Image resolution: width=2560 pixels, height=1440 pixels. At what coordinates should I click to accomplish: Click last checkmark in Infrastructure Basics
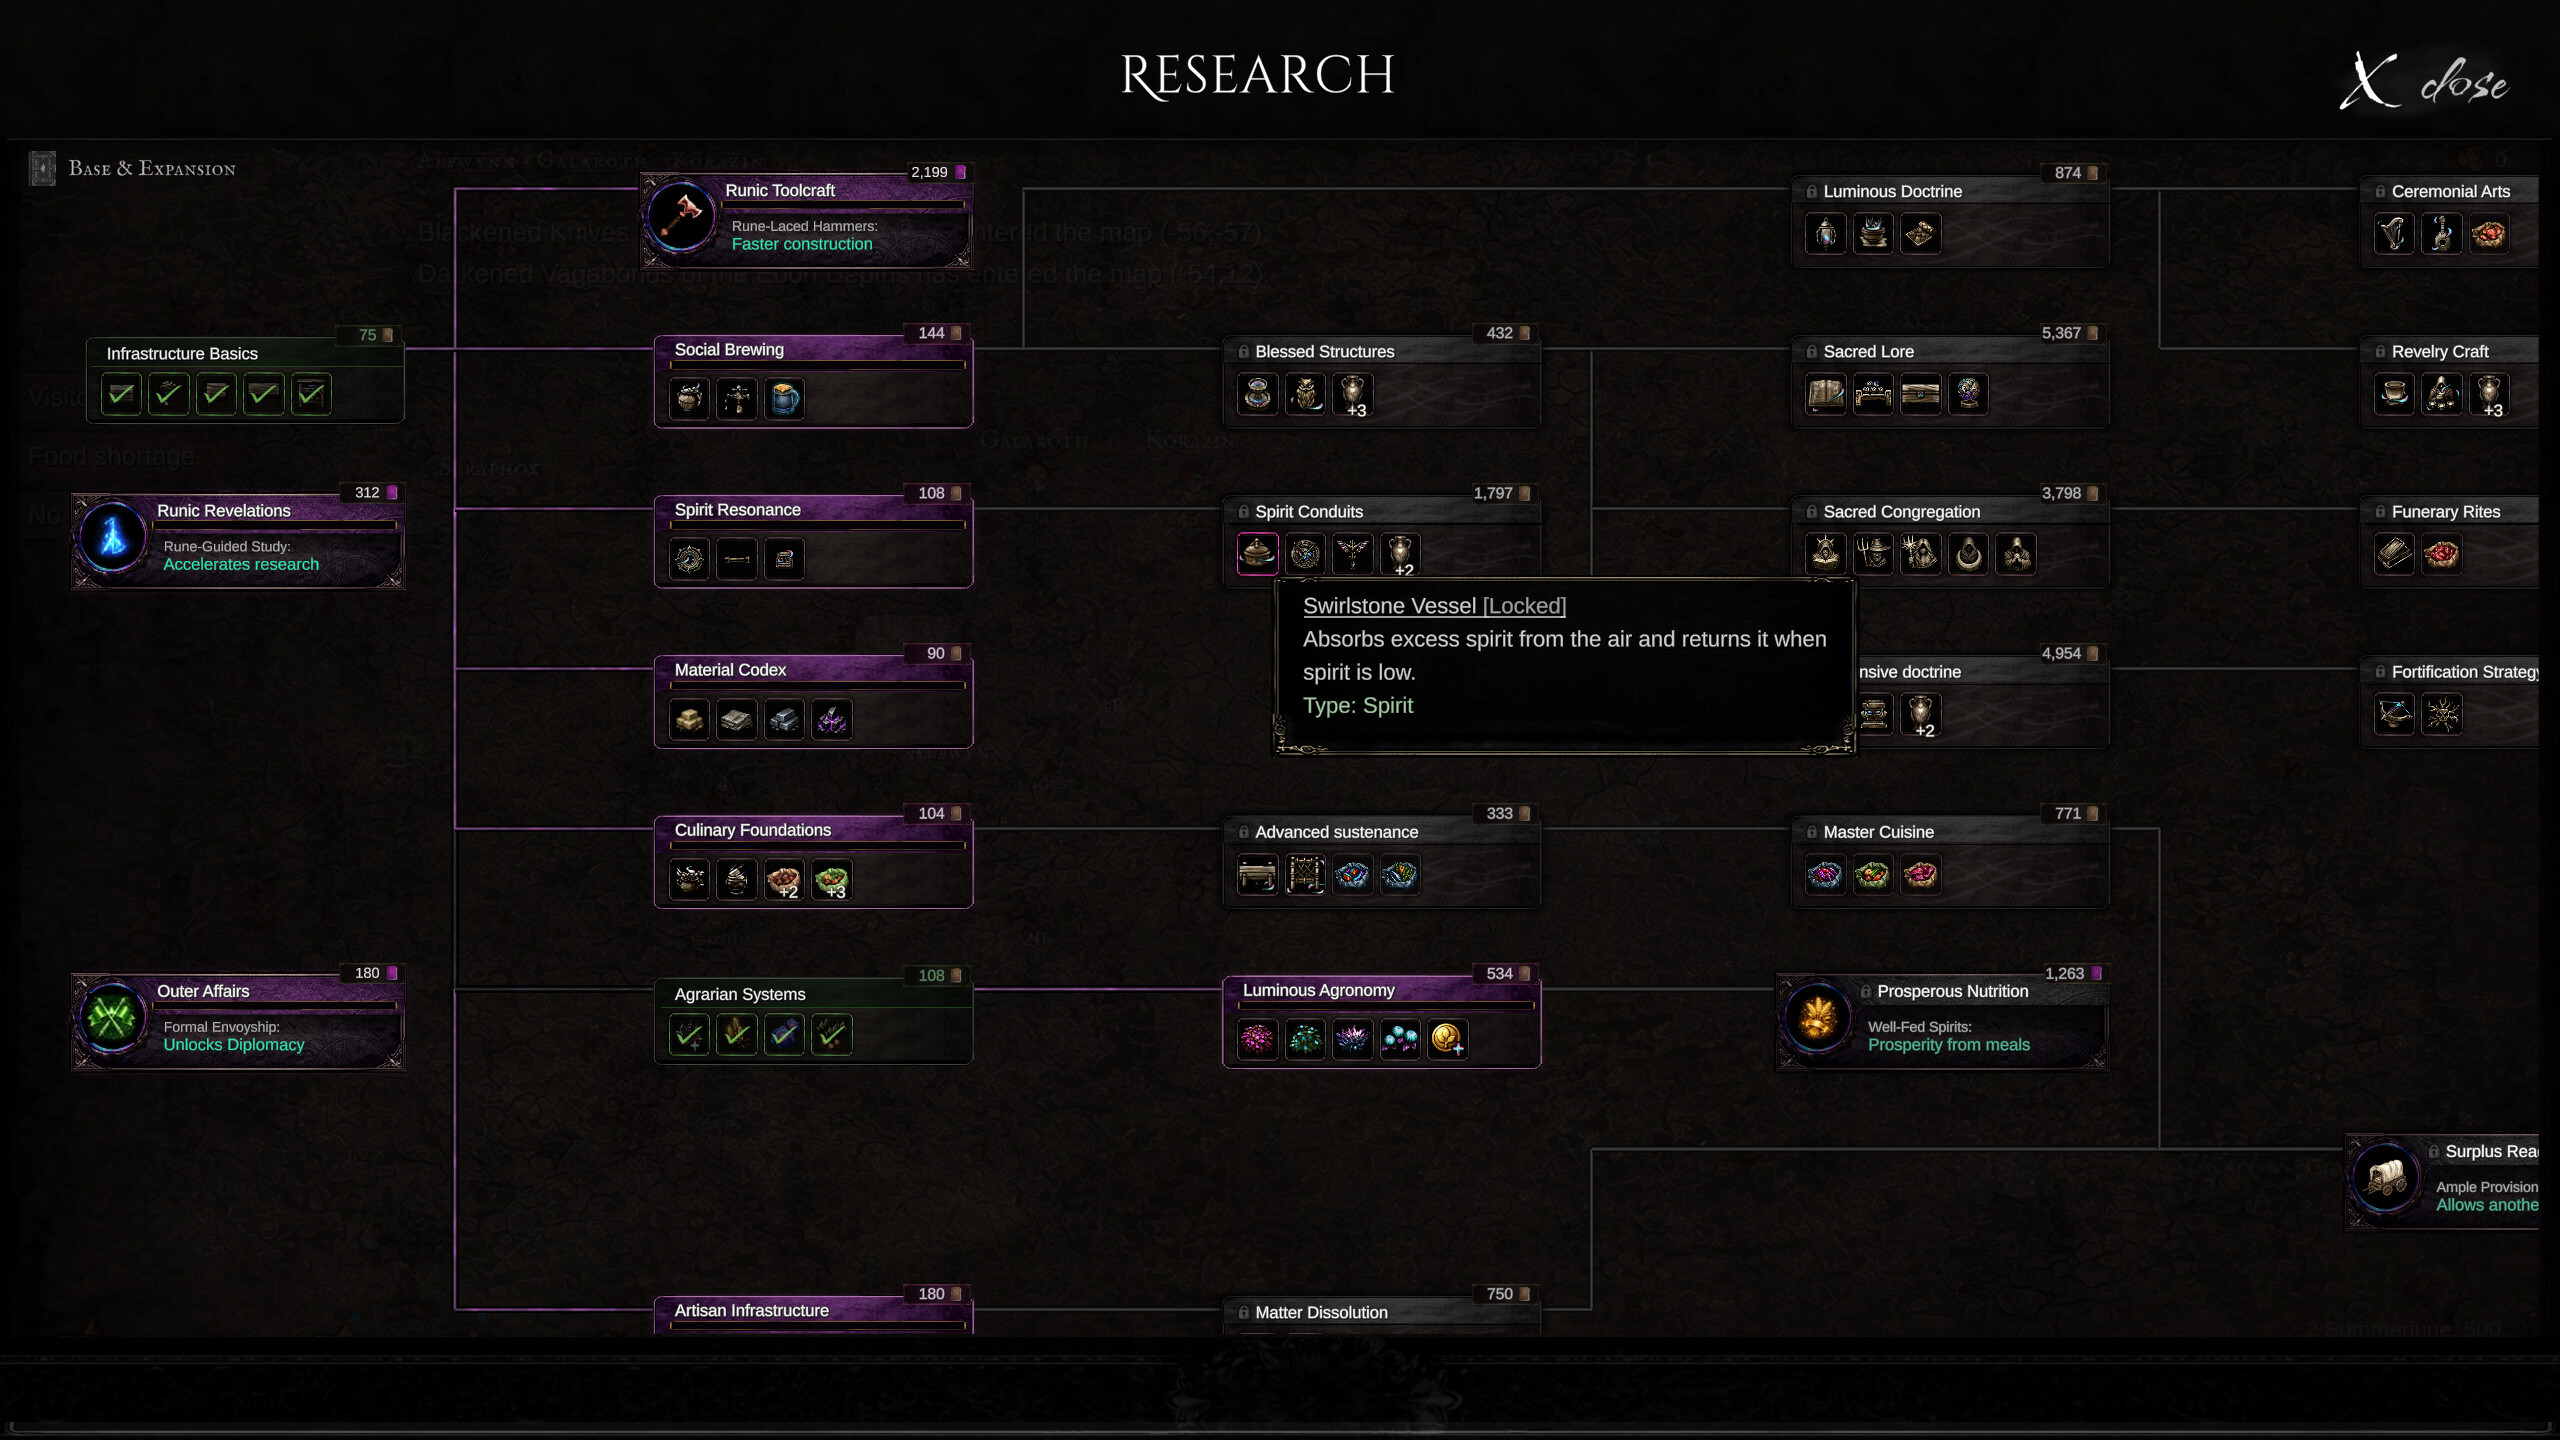click(311, 394)
